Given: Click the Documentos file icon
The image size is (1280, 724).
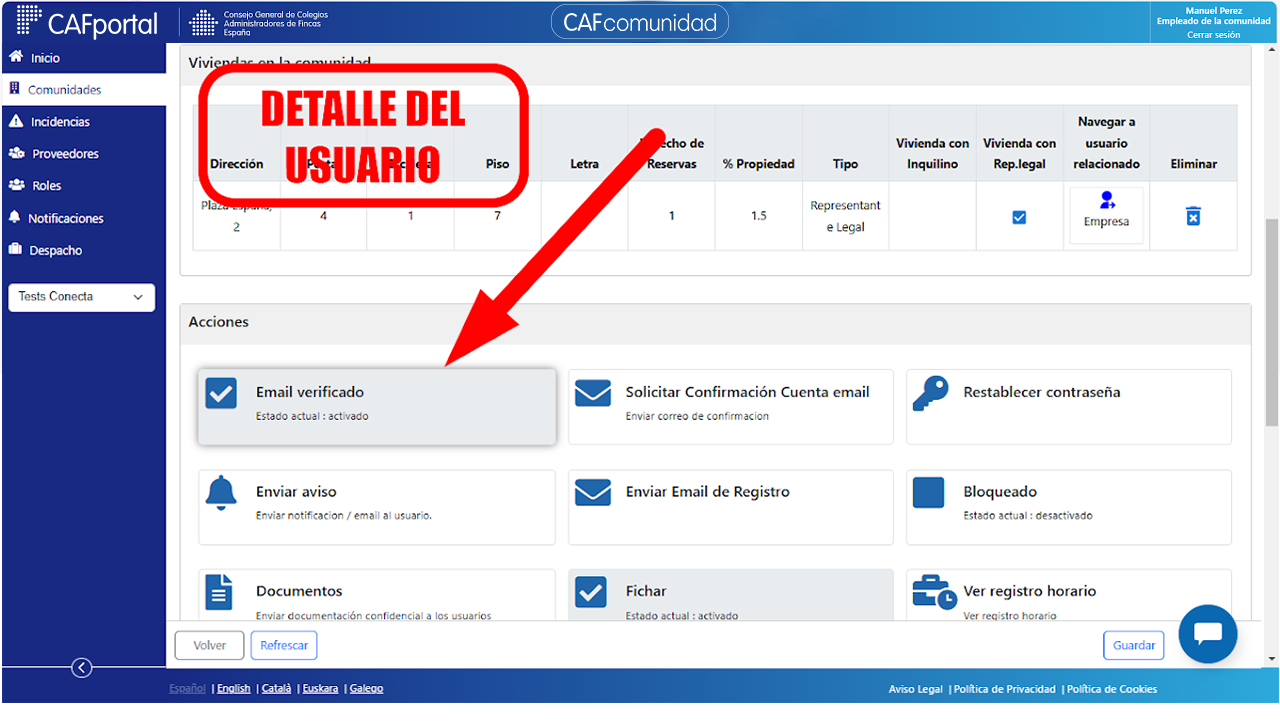Looking at the screenshot, I should coord(219,592).
